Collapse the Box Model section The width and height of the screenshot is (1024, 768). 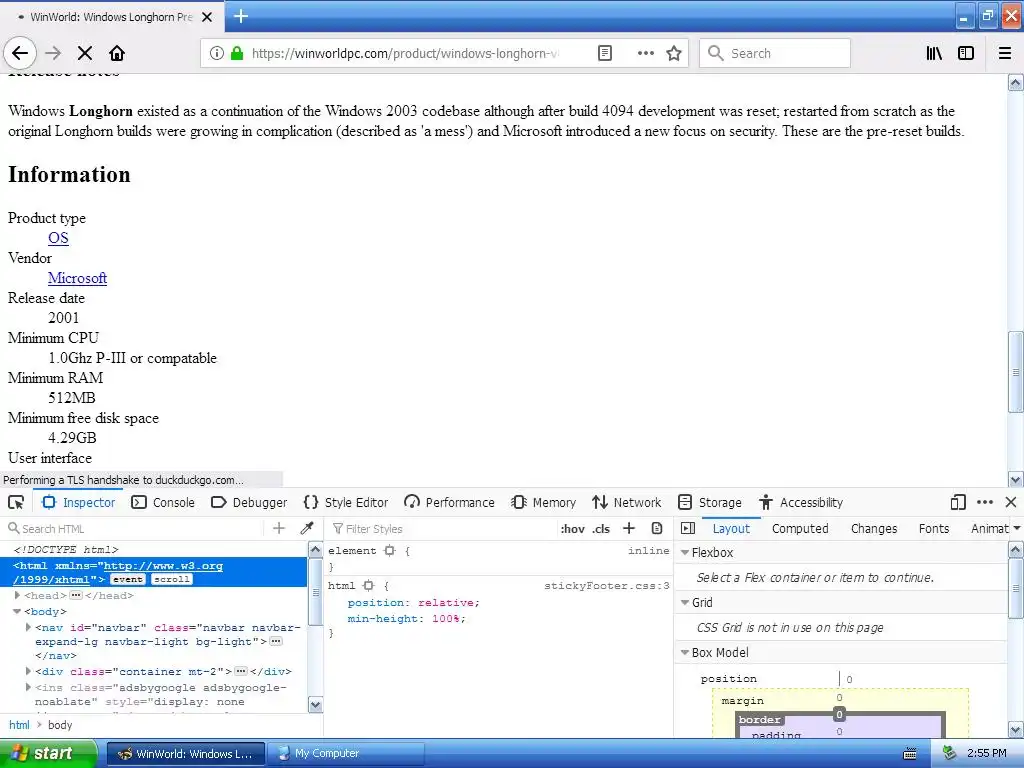coord(685,652)
